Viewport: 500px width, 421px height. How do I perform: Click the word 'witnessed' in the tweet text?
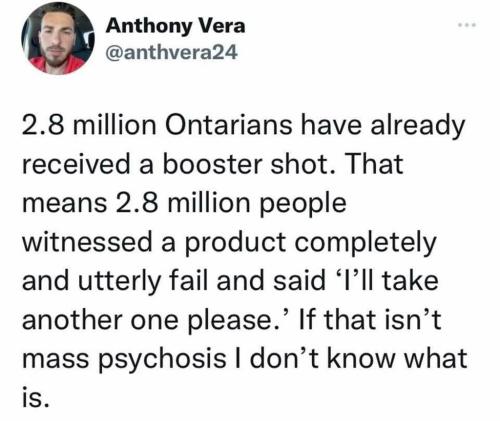tap(87, 242)
